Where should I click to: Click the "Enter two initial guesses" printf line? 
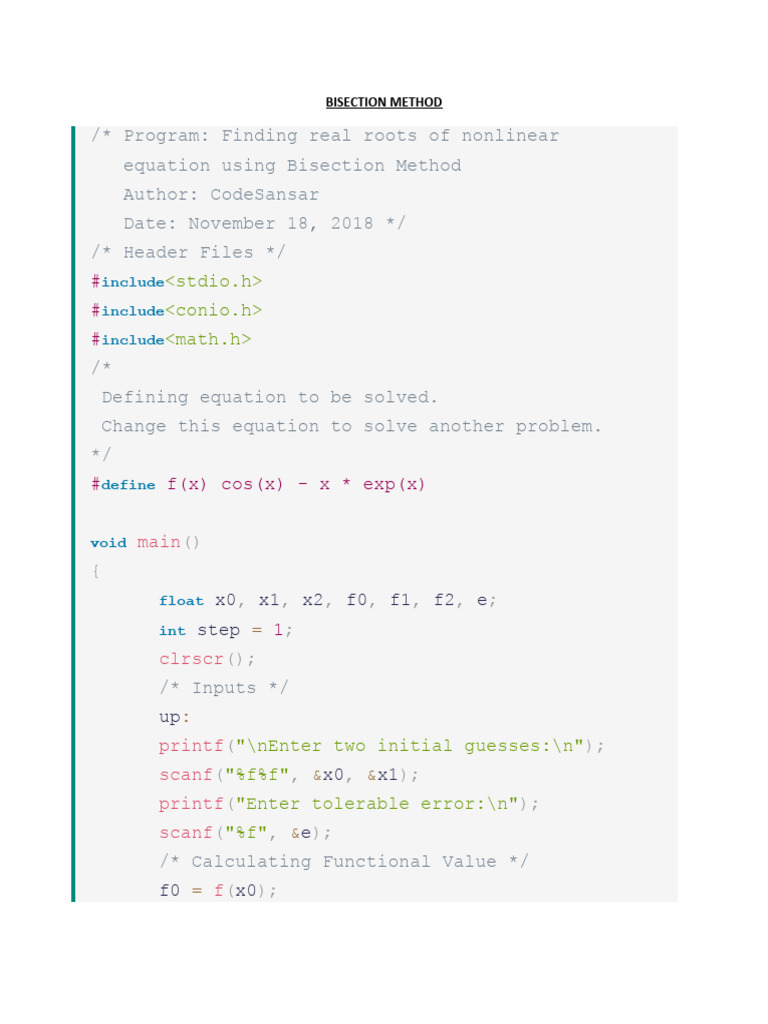pos(382,746)
